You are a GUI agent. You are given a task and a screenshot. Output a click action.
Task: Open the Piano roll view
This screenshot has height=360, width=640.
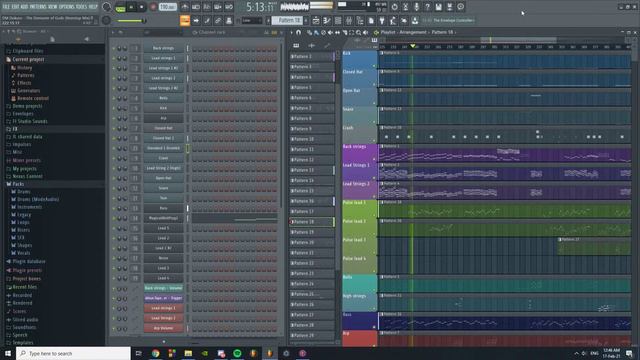coord(327,20)
